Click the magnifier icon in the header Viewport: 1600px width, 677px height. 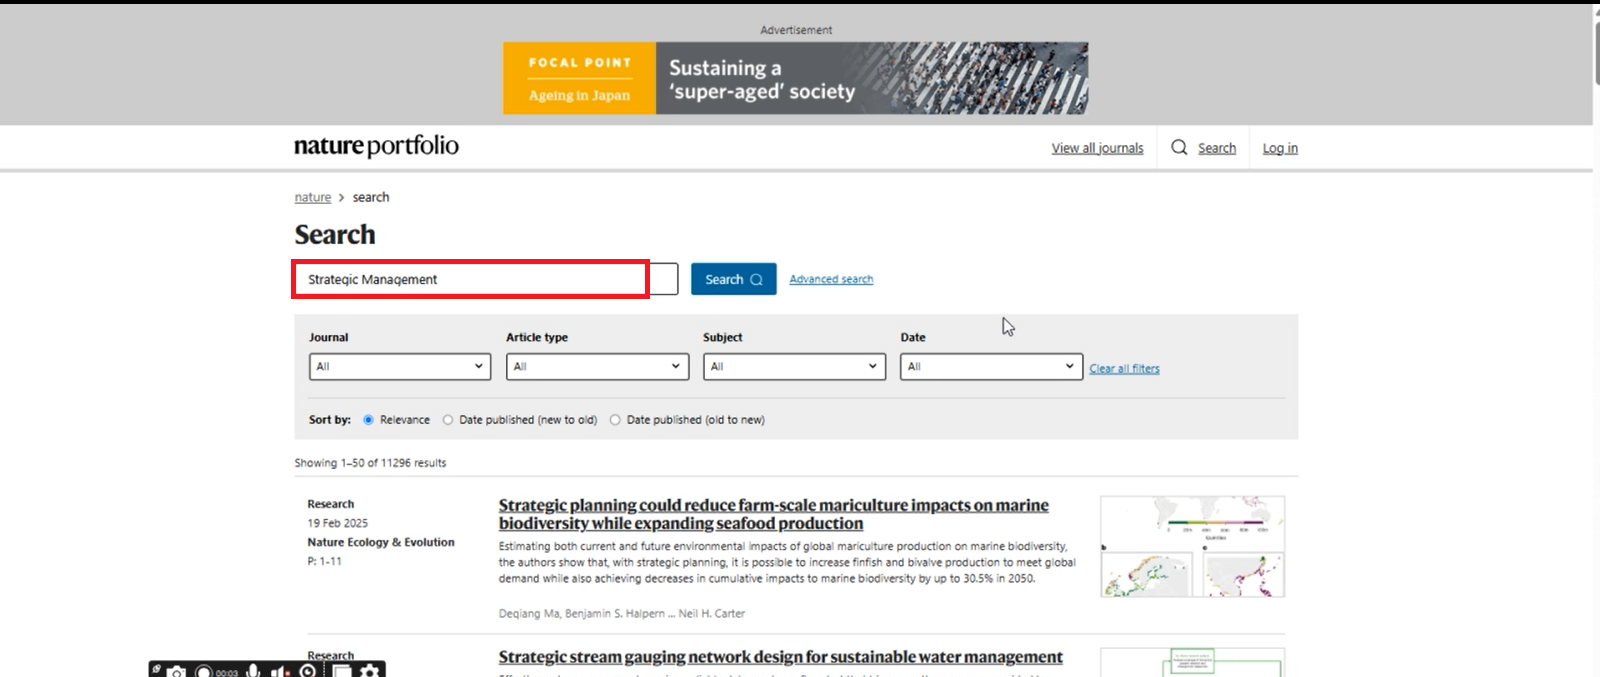(x=1179, y=148)
